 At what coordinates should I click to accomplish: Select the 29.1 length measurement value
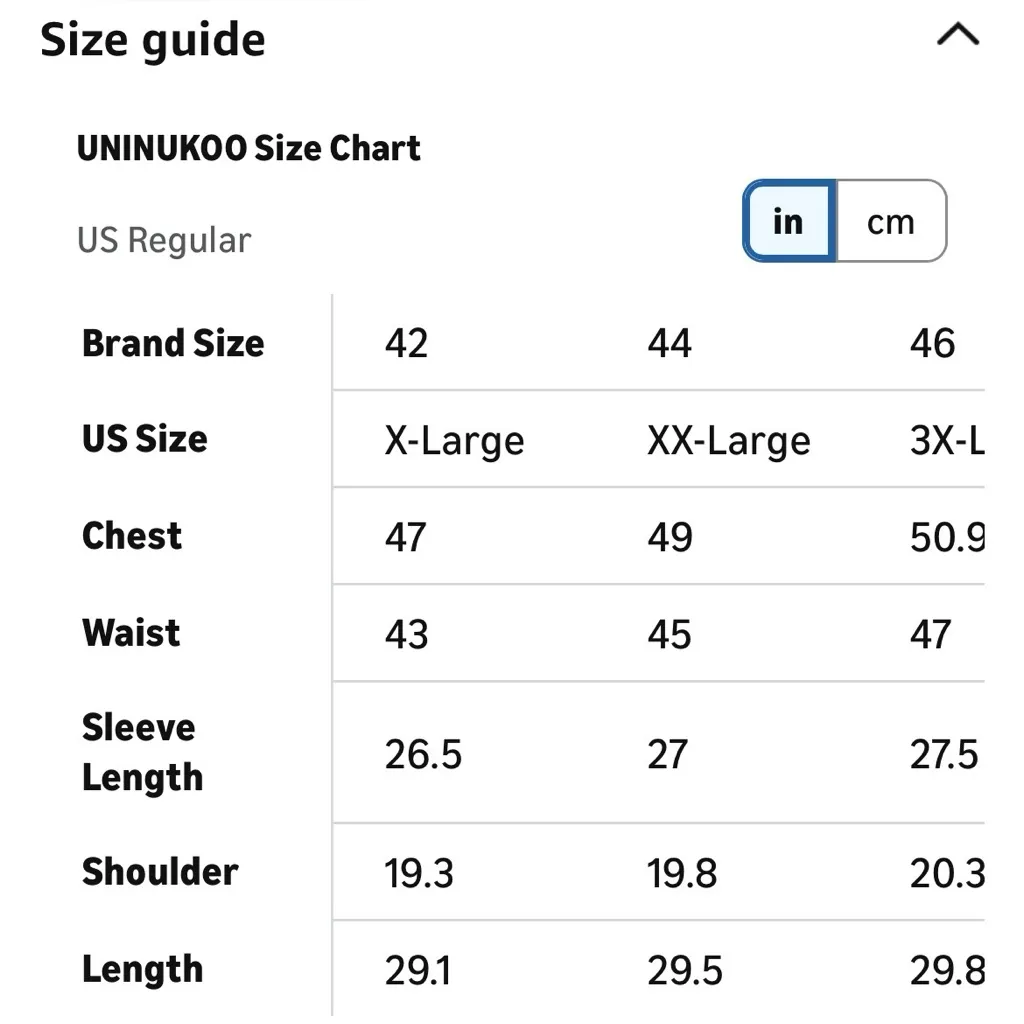pos(419,969)
